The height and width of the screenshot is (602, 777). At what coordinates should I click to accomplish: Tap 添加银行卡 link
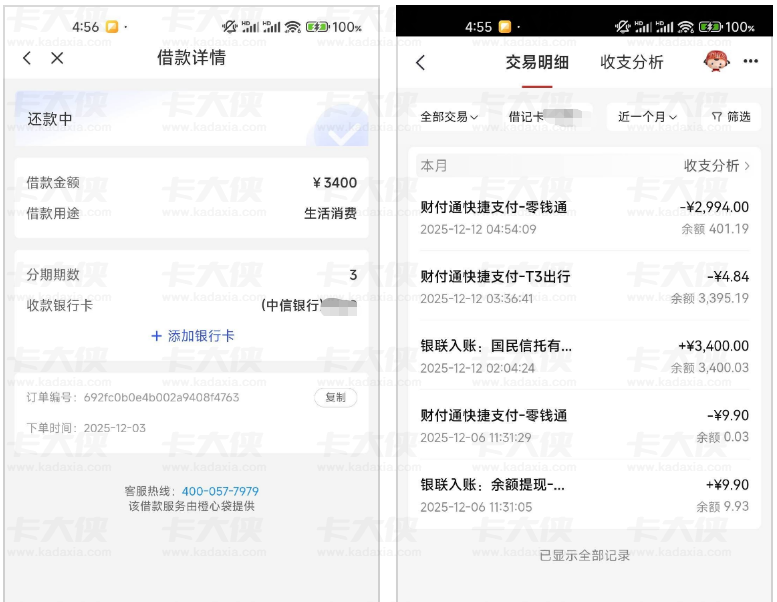[201, 336]
